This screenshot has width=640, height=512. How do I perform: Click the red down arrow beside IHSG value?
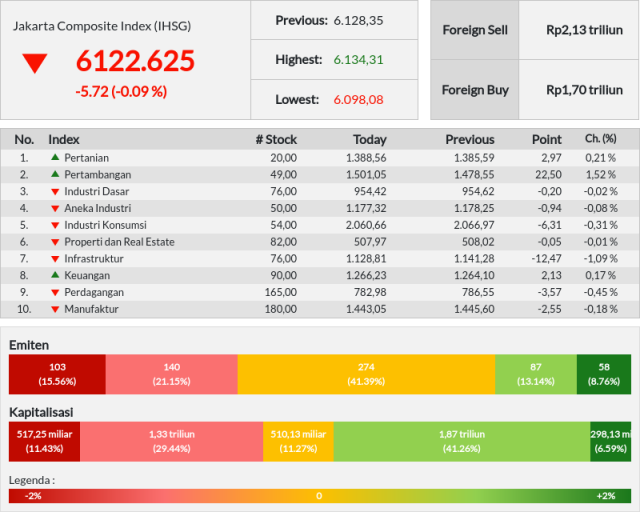point(35,63)
